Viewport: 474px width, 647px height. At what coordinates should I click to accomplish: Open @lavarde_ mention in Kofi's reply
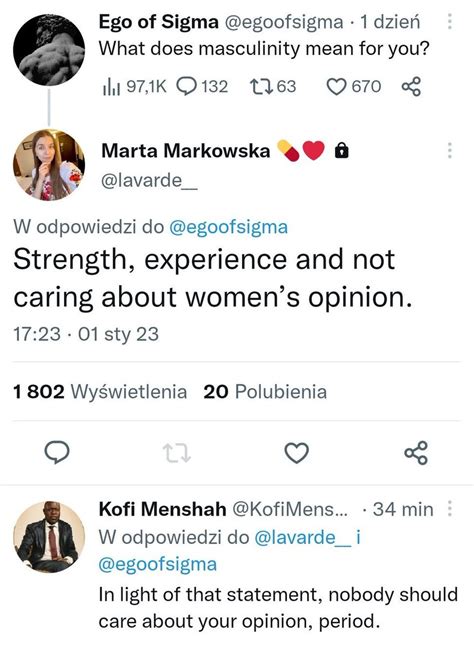pyautogui.click(x=303, y=537)
